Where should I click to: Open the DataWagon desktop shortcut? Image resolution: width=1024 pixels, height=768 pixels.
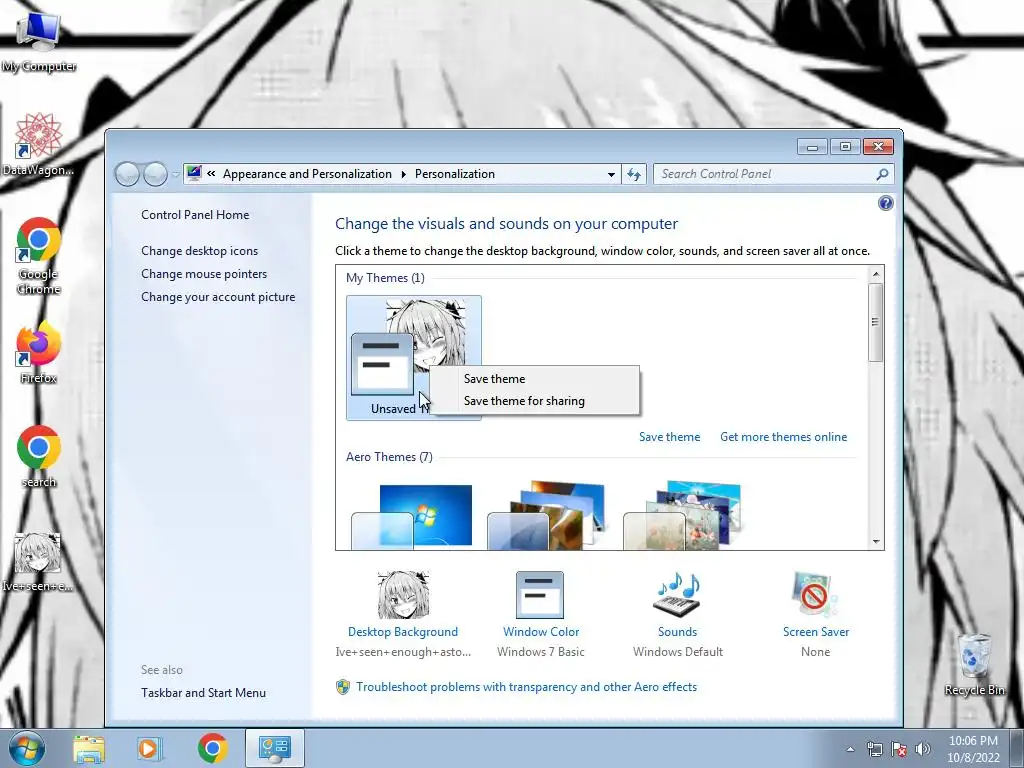click(x=39, y=144)
